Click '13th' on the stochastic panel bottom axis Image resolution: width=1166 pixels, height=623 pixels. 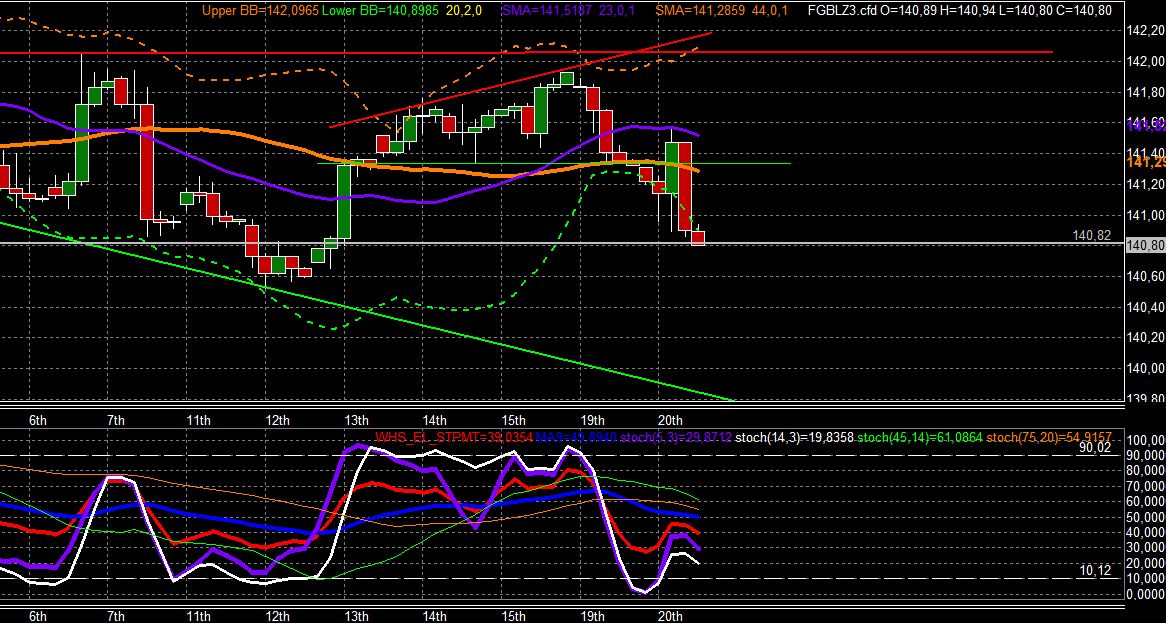pyautogui.click(x=356, y=616)
